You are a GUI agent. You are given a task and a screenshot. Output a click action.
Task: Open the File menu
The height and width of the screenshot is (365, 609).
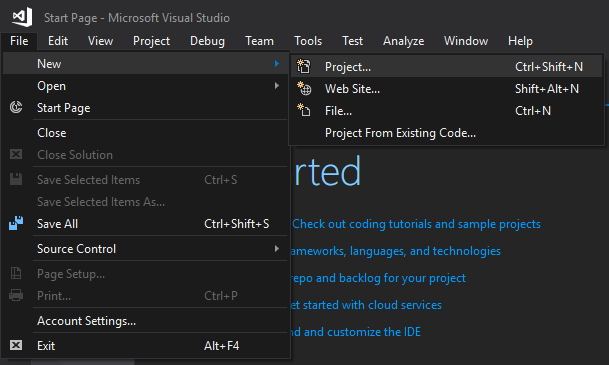(19, 41)
